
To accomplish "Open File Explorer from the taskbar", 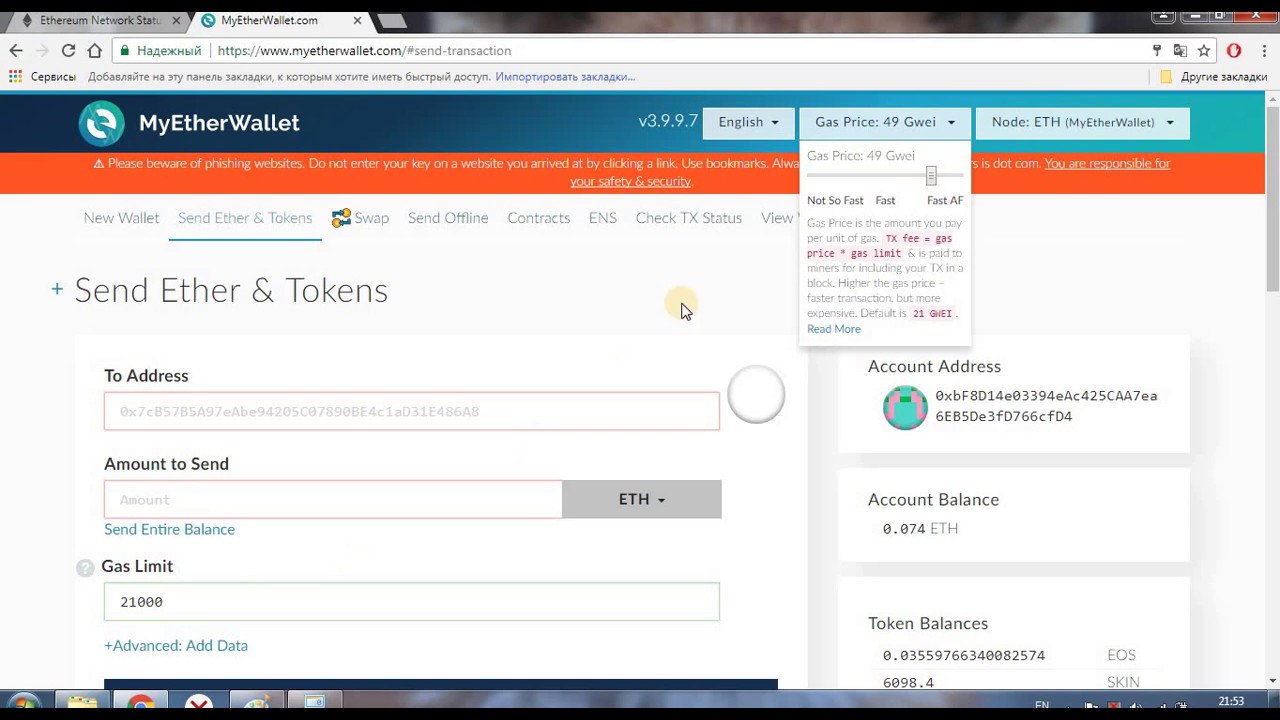I will [x=83, y=704].
